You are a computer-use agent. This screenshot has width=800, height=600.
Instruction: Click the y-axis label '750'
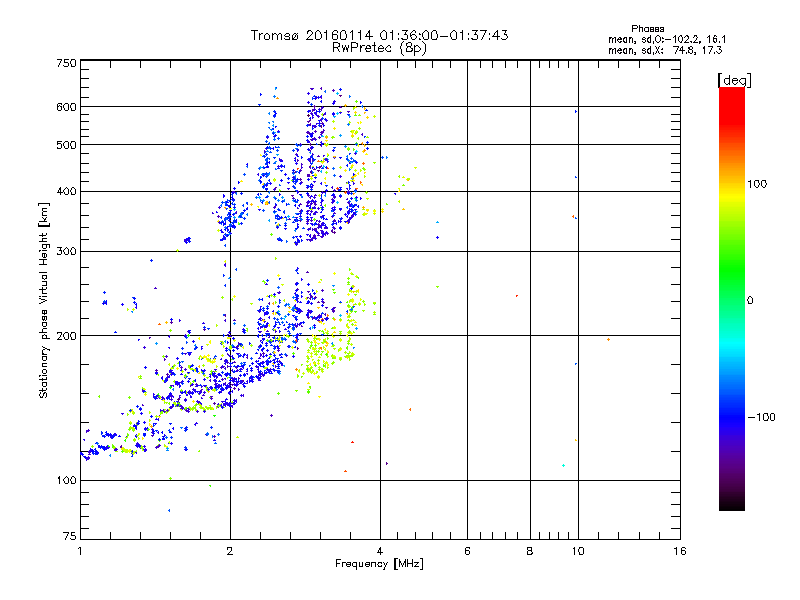click(x=67, y=63)
